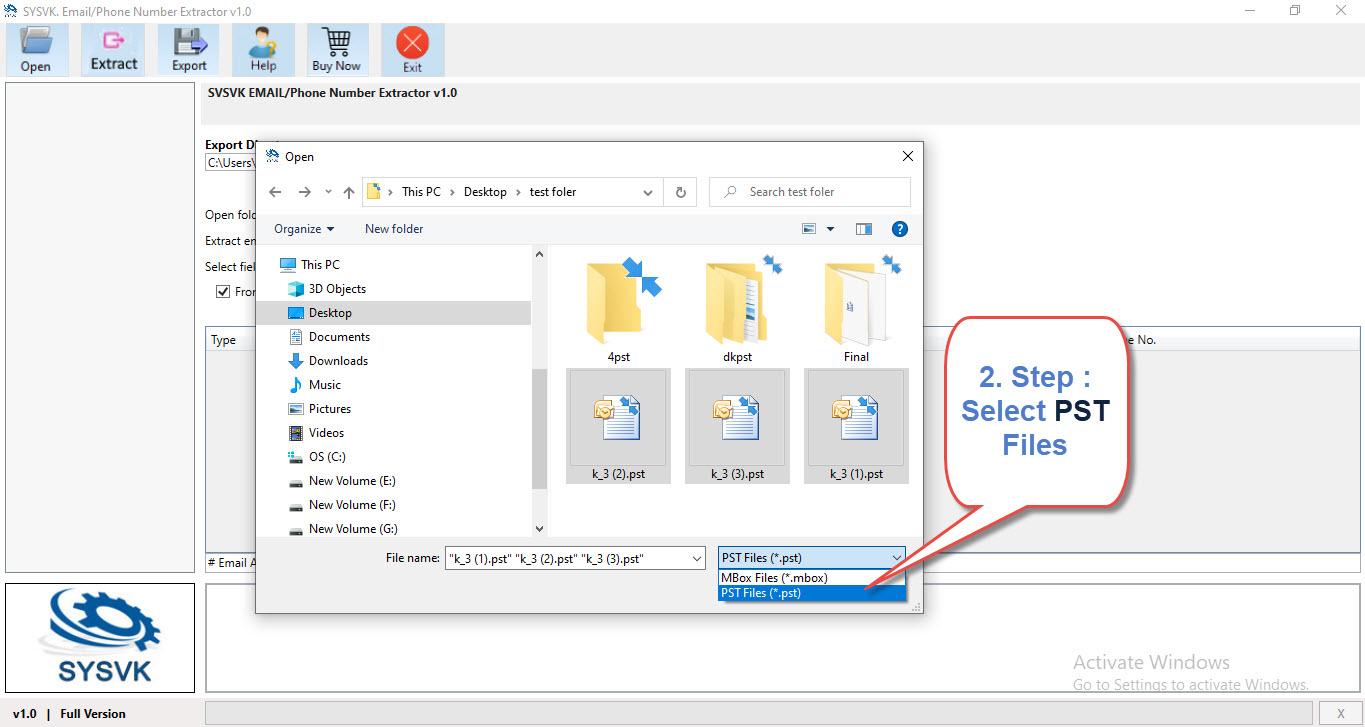
Task: Click the Search test foler box
Action: click(x=810, y=192)
